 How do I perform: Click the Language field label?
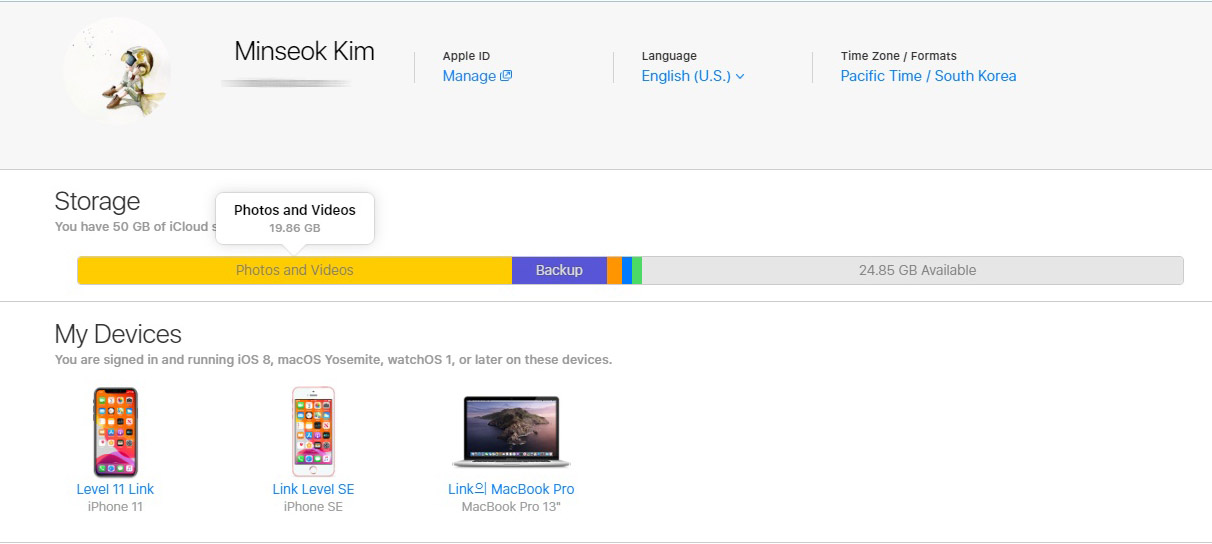coord(669,56)
